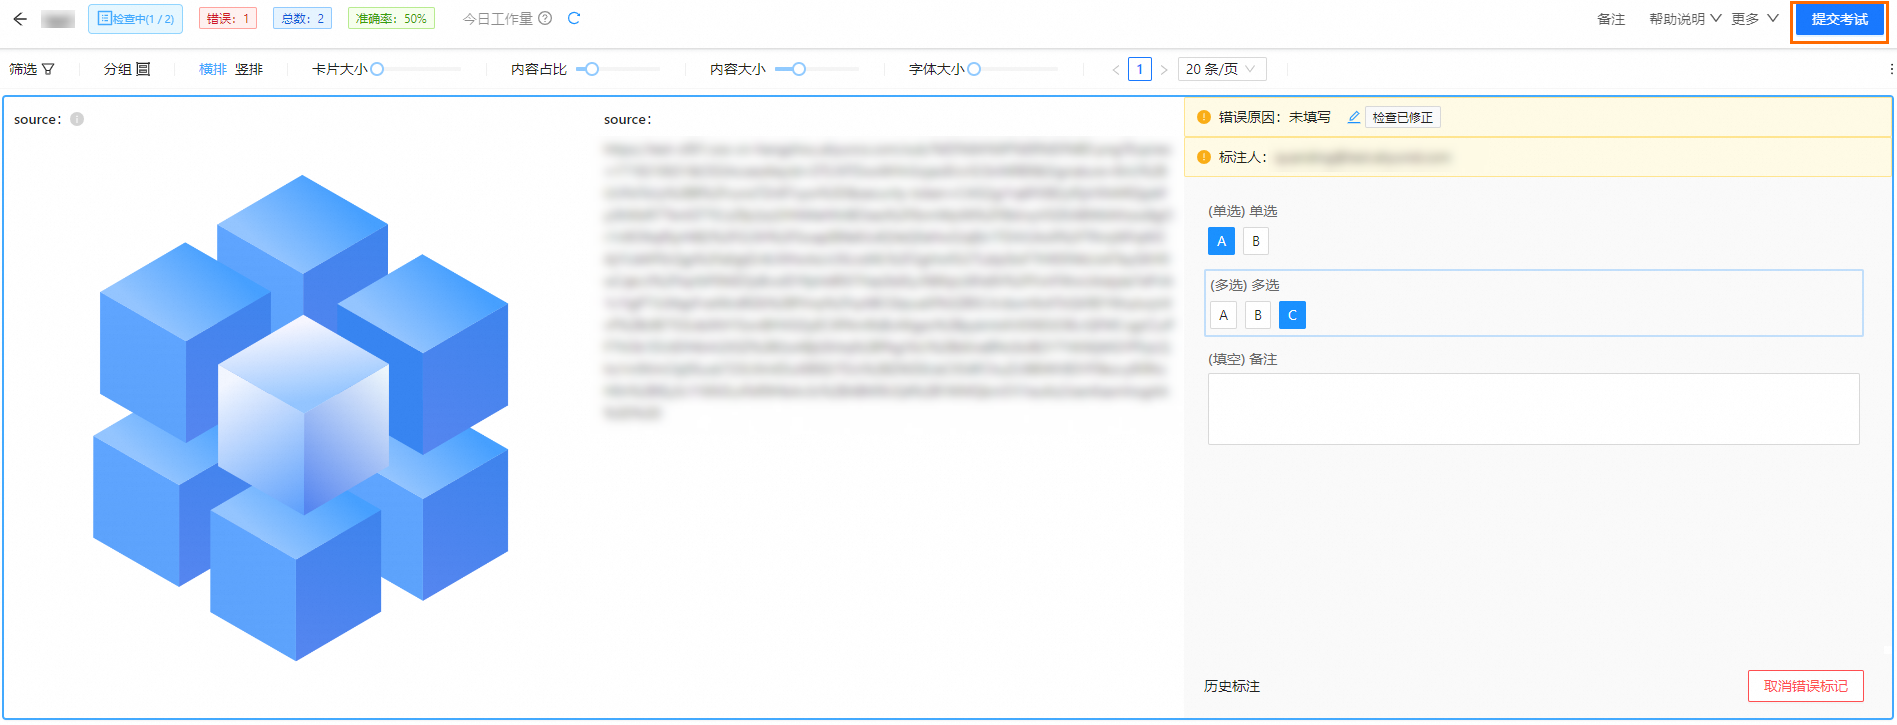Click page number 1 in pagination
The image size is (1897, 725).
[x=1140, y=69]
